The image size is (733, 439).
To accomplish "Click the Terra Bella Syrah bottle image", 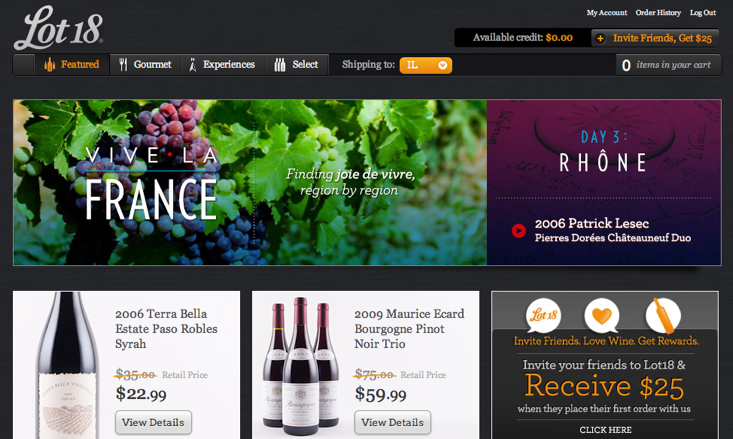I will pos(67,365).
